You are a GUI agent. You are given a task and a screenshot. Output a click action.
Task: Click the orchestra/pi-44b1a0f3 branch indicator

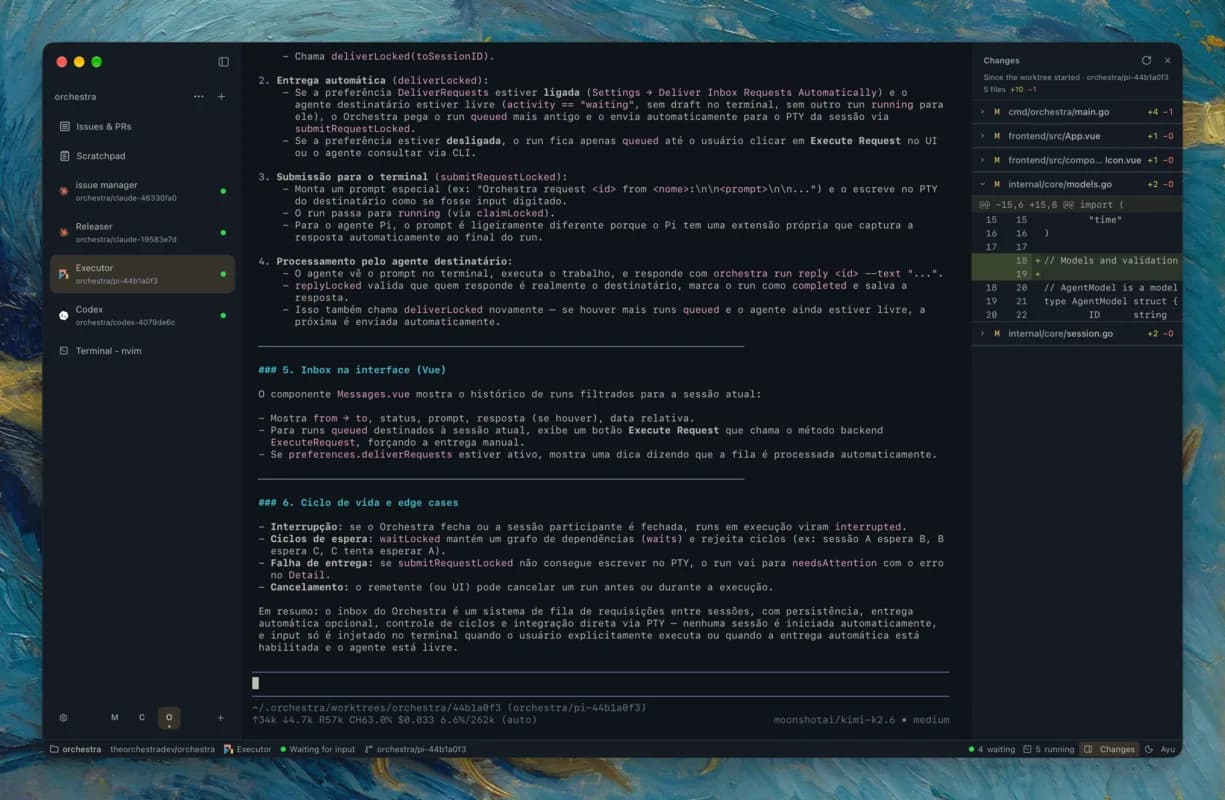click(415, 749)
